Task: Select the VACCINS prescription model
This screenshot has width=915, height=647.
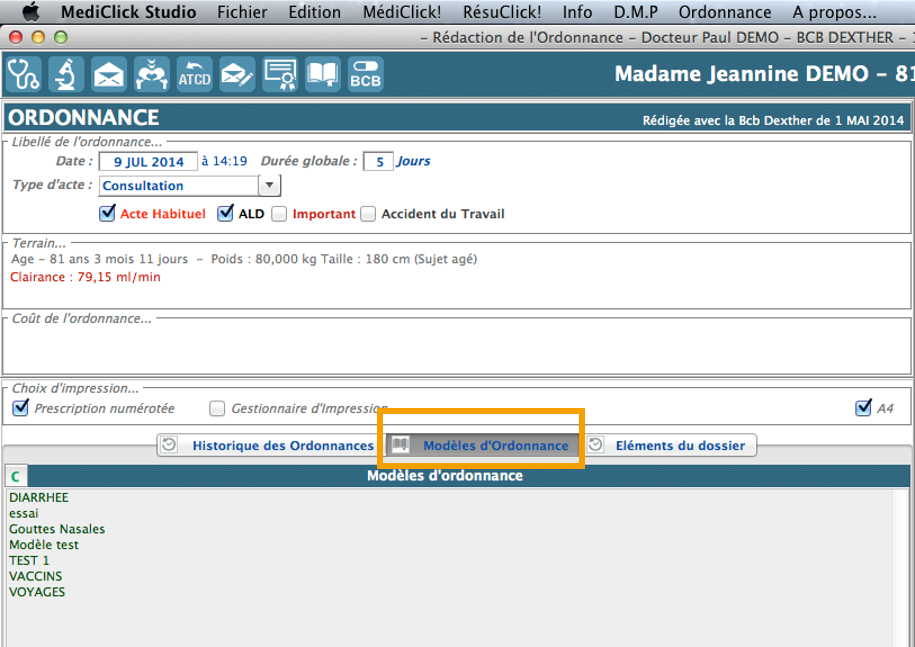Action: tap(35, 576)
